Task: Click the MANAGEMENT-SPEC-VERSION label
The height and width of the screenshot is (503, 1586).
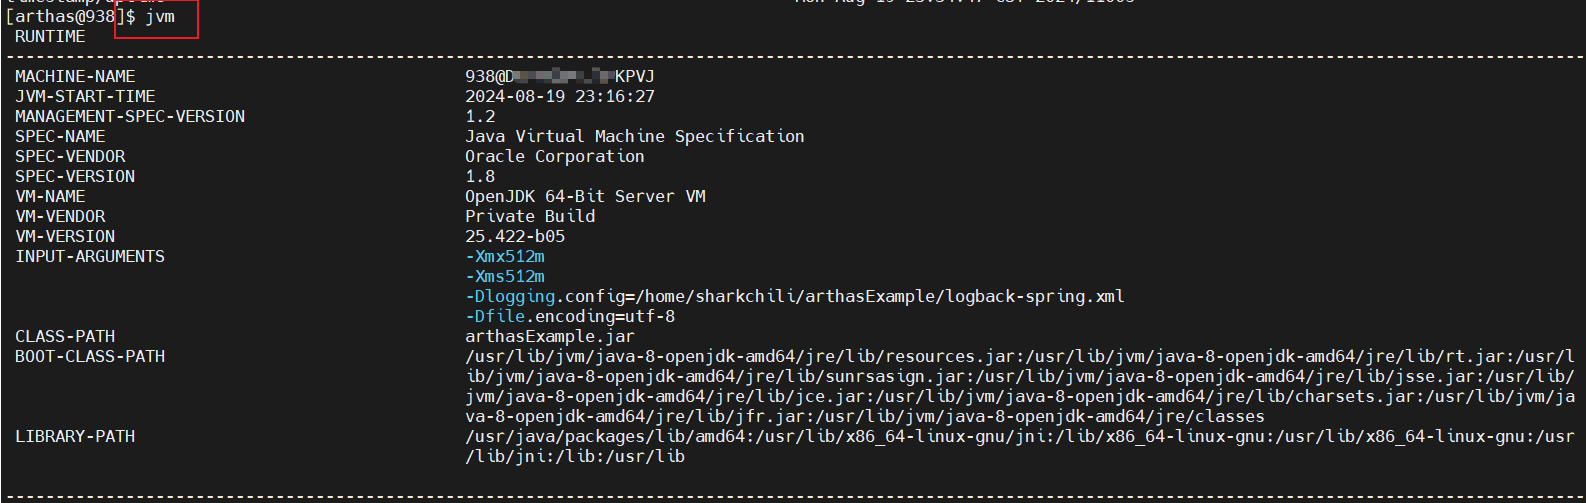Action: 130,117
